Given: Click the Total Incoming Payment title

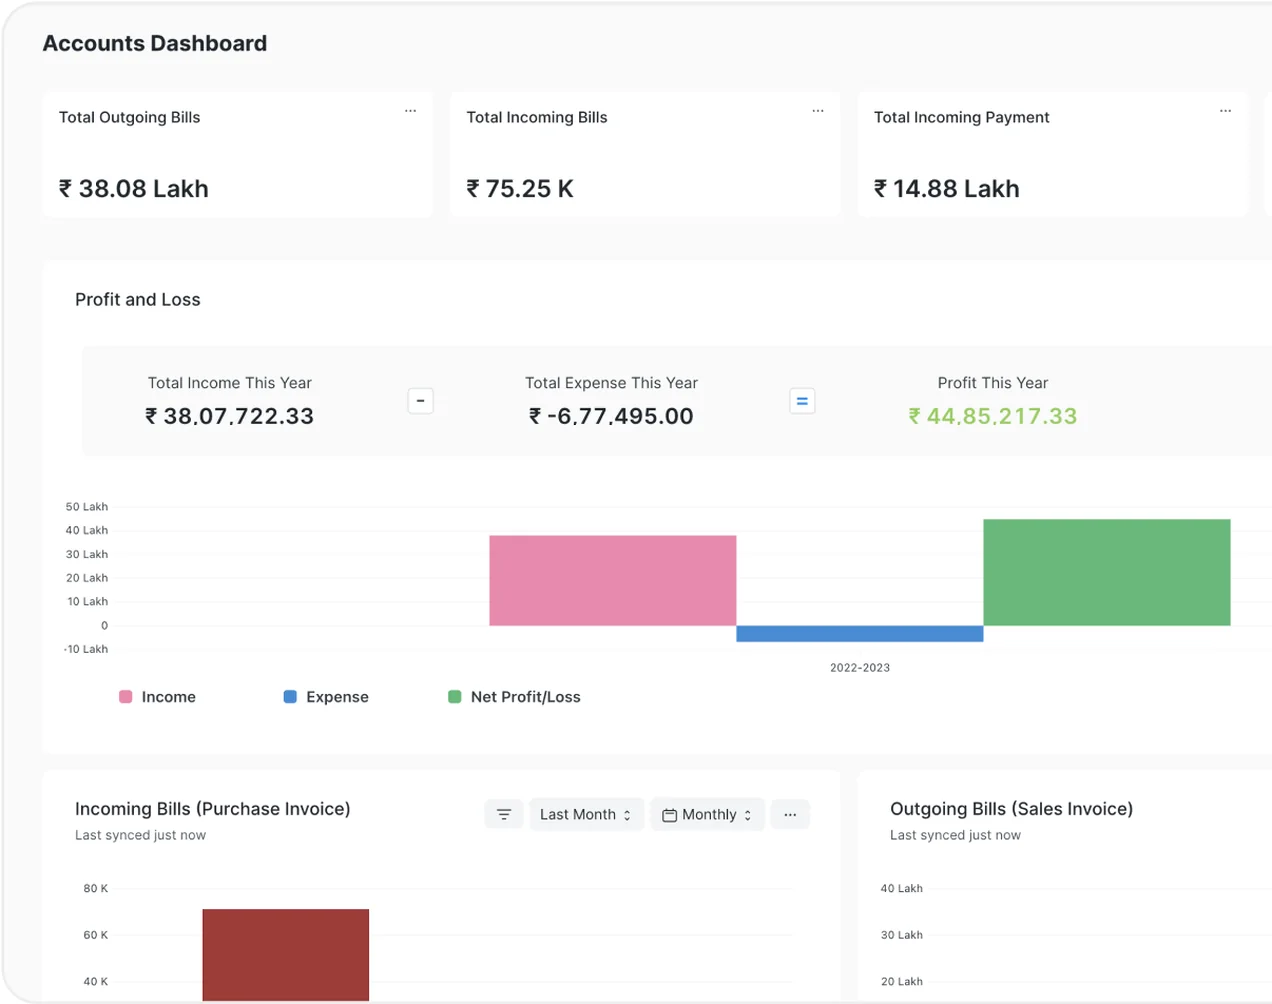Looking at the screenshot, I should (x=962, y=117).
